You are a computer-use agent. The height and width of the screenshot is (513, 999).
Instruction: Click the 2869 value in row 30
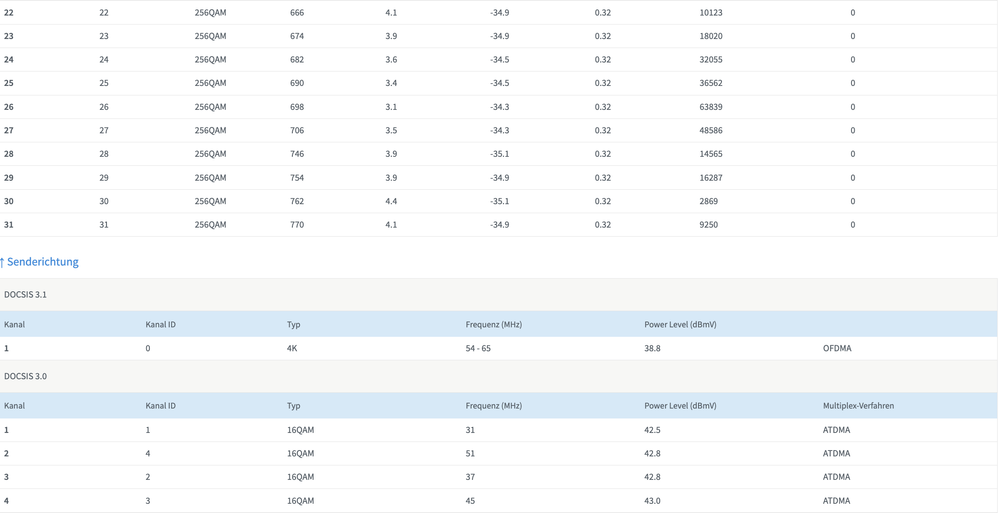tap(708, 201)
